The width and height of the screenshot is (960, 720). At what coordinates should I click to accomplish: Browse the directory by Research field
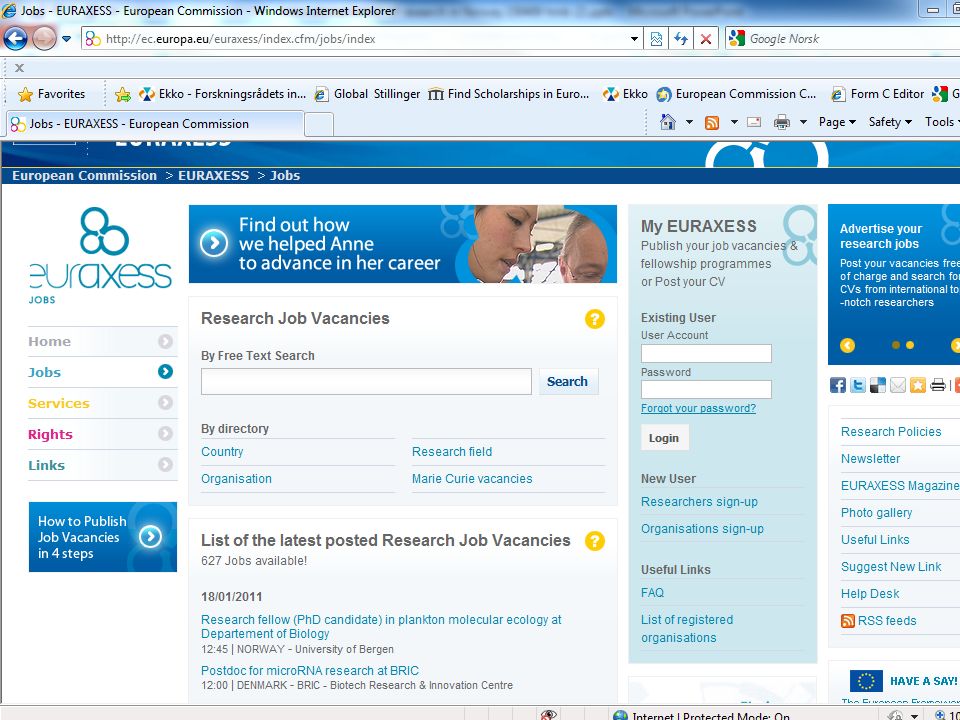(x=452, y=452)
